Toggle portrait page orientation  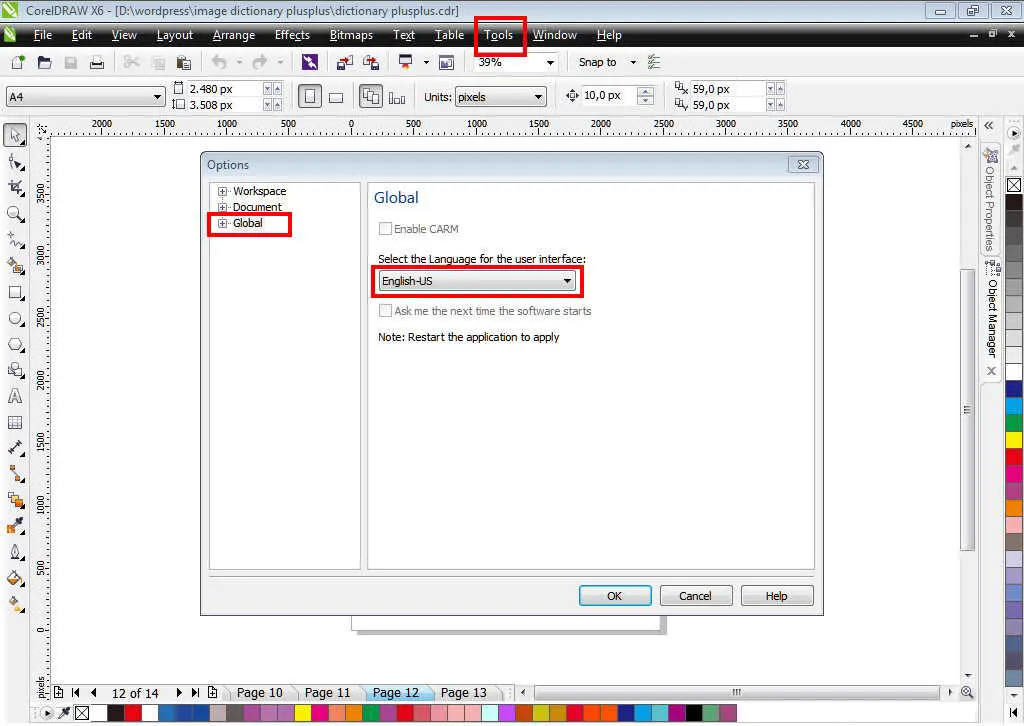click(x=310, y=97)
